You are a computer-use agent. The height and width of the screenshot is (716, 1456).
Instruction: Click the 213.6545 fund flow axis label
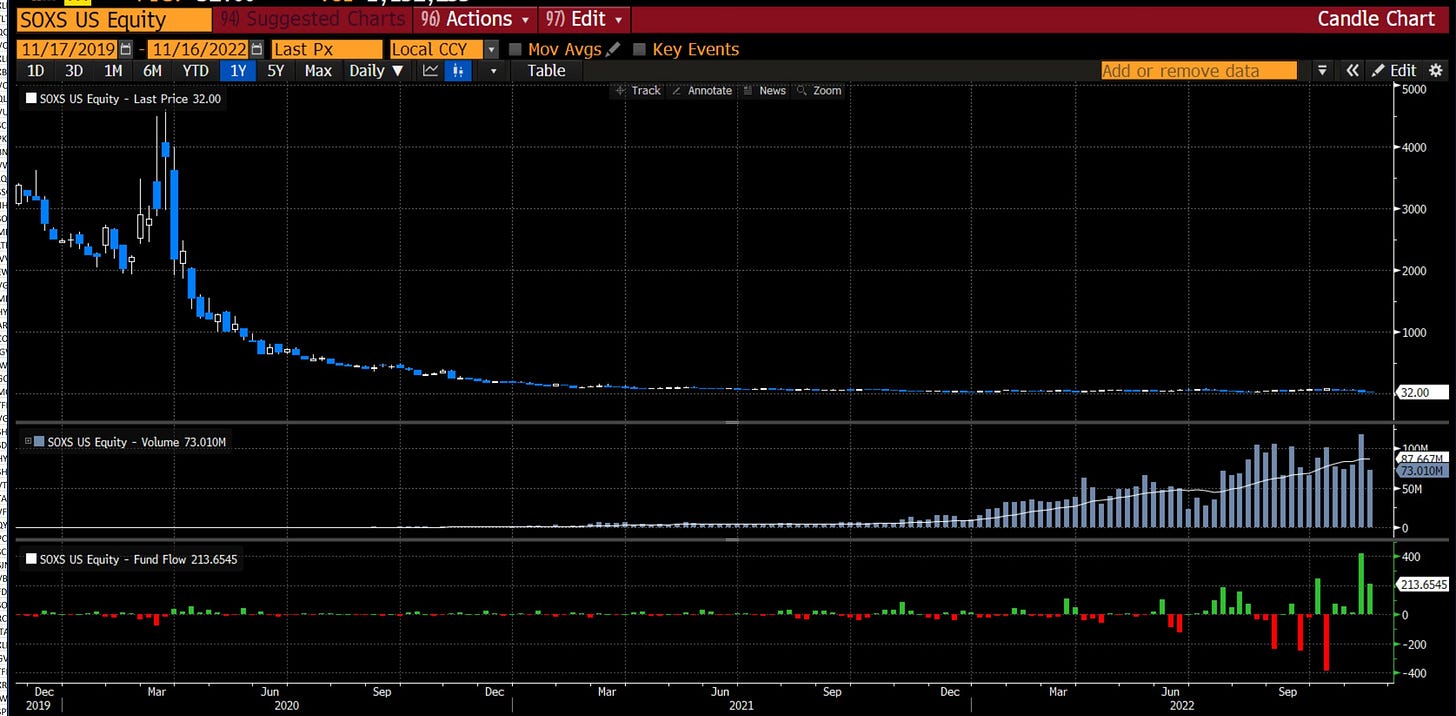[x=1424, y=584]
